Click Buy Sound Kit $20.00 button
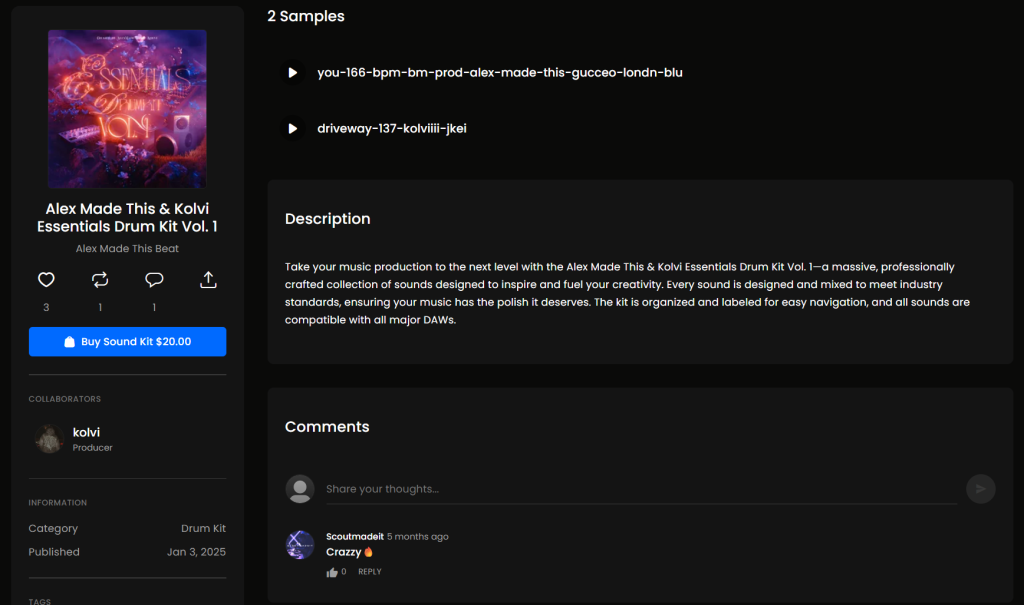Viewport: 1024px width, 605px height. point(127,342)
